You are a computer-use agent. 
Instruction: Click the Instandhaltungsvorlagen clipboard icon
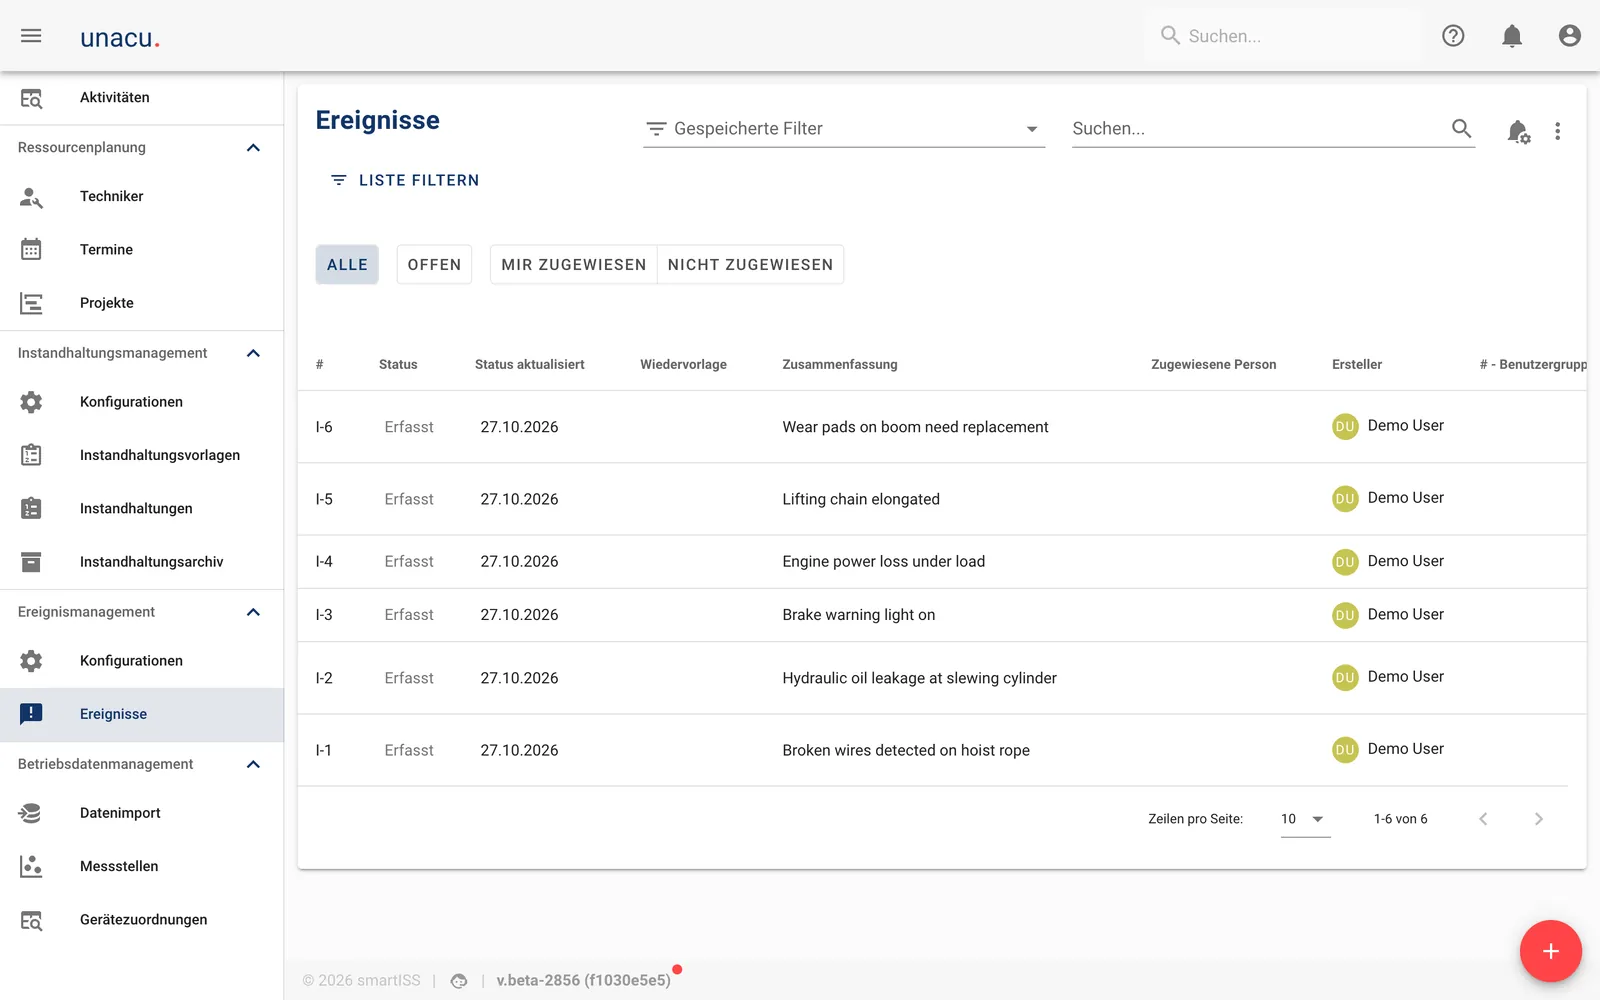(31, 455)
